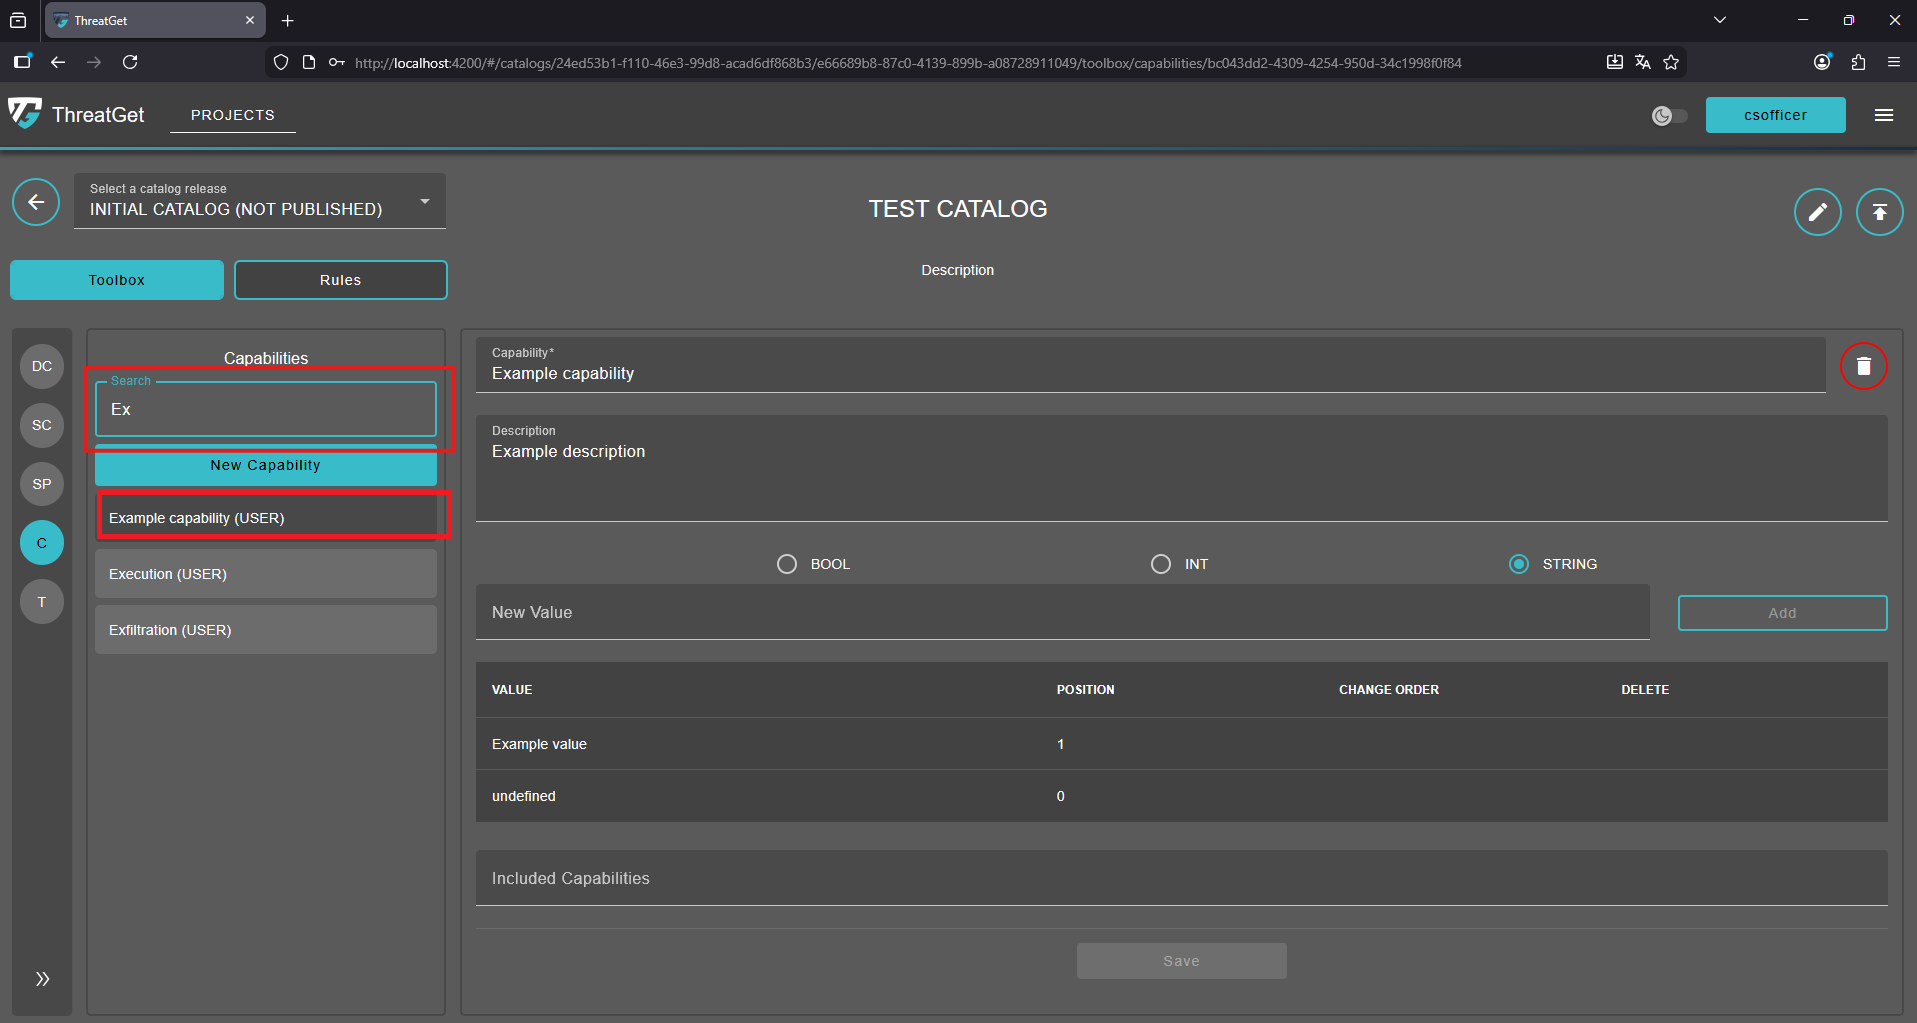Expand the collapsed sidebar with the double chevron
This screenshot has width=1917, height=1023.
coord(41,978)
